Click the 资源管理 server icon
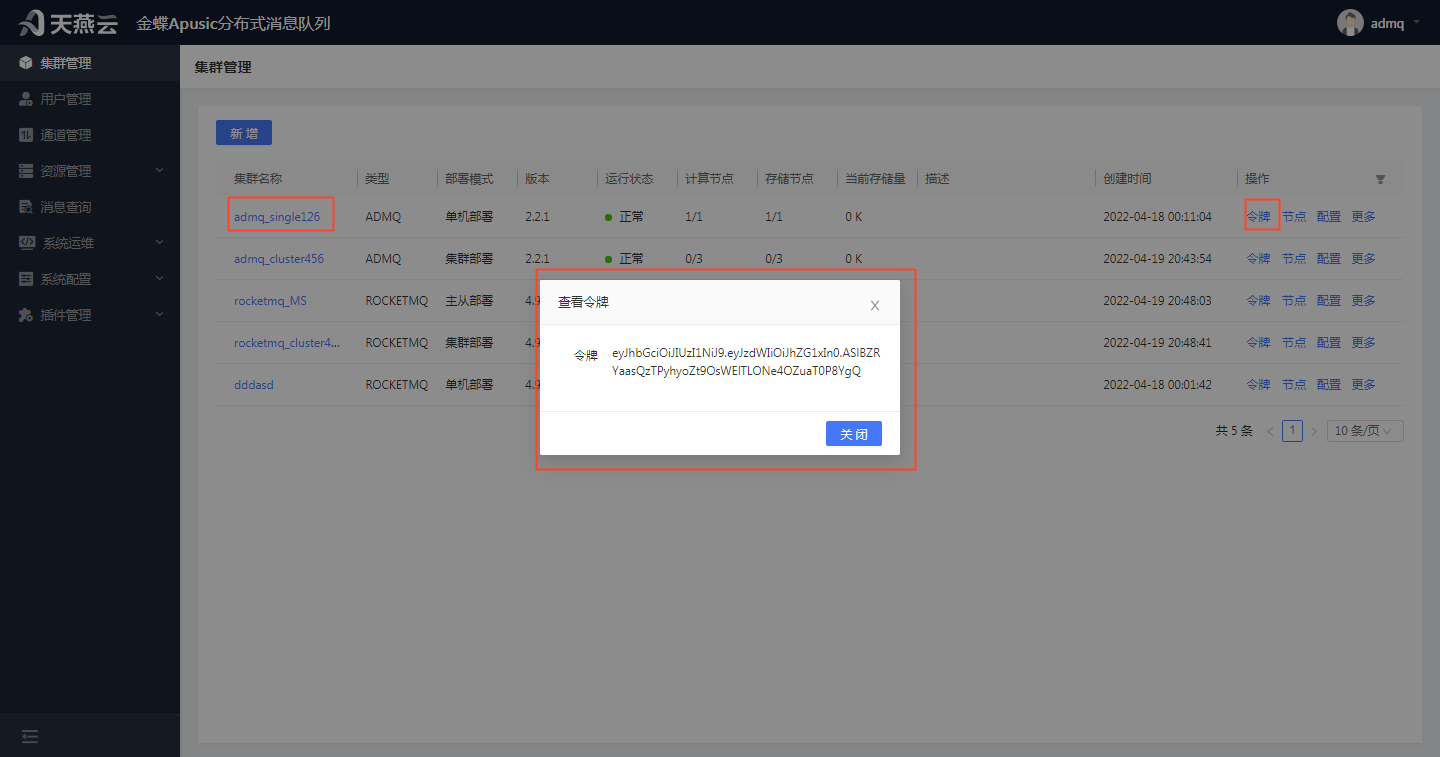 coord(26,171)
